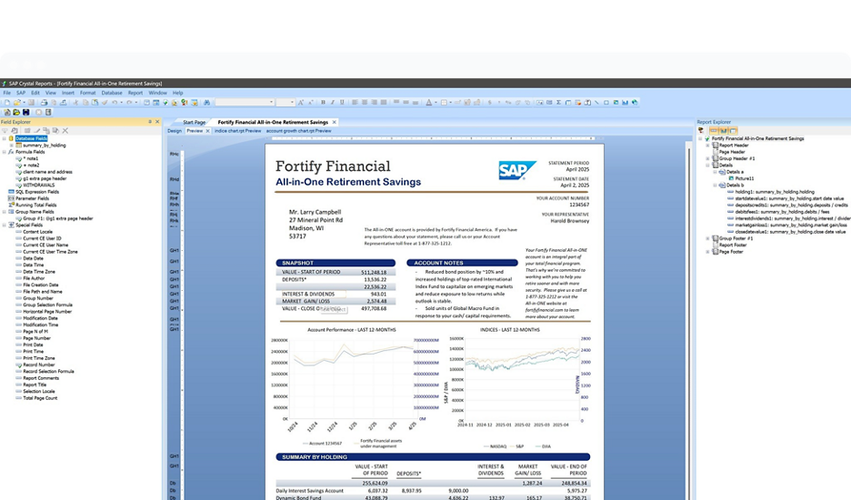Viewport: 851px width, 500px height.
Task: Click the Currency format dollar icon
Action: pyautogui.click(x=490, y=102)
